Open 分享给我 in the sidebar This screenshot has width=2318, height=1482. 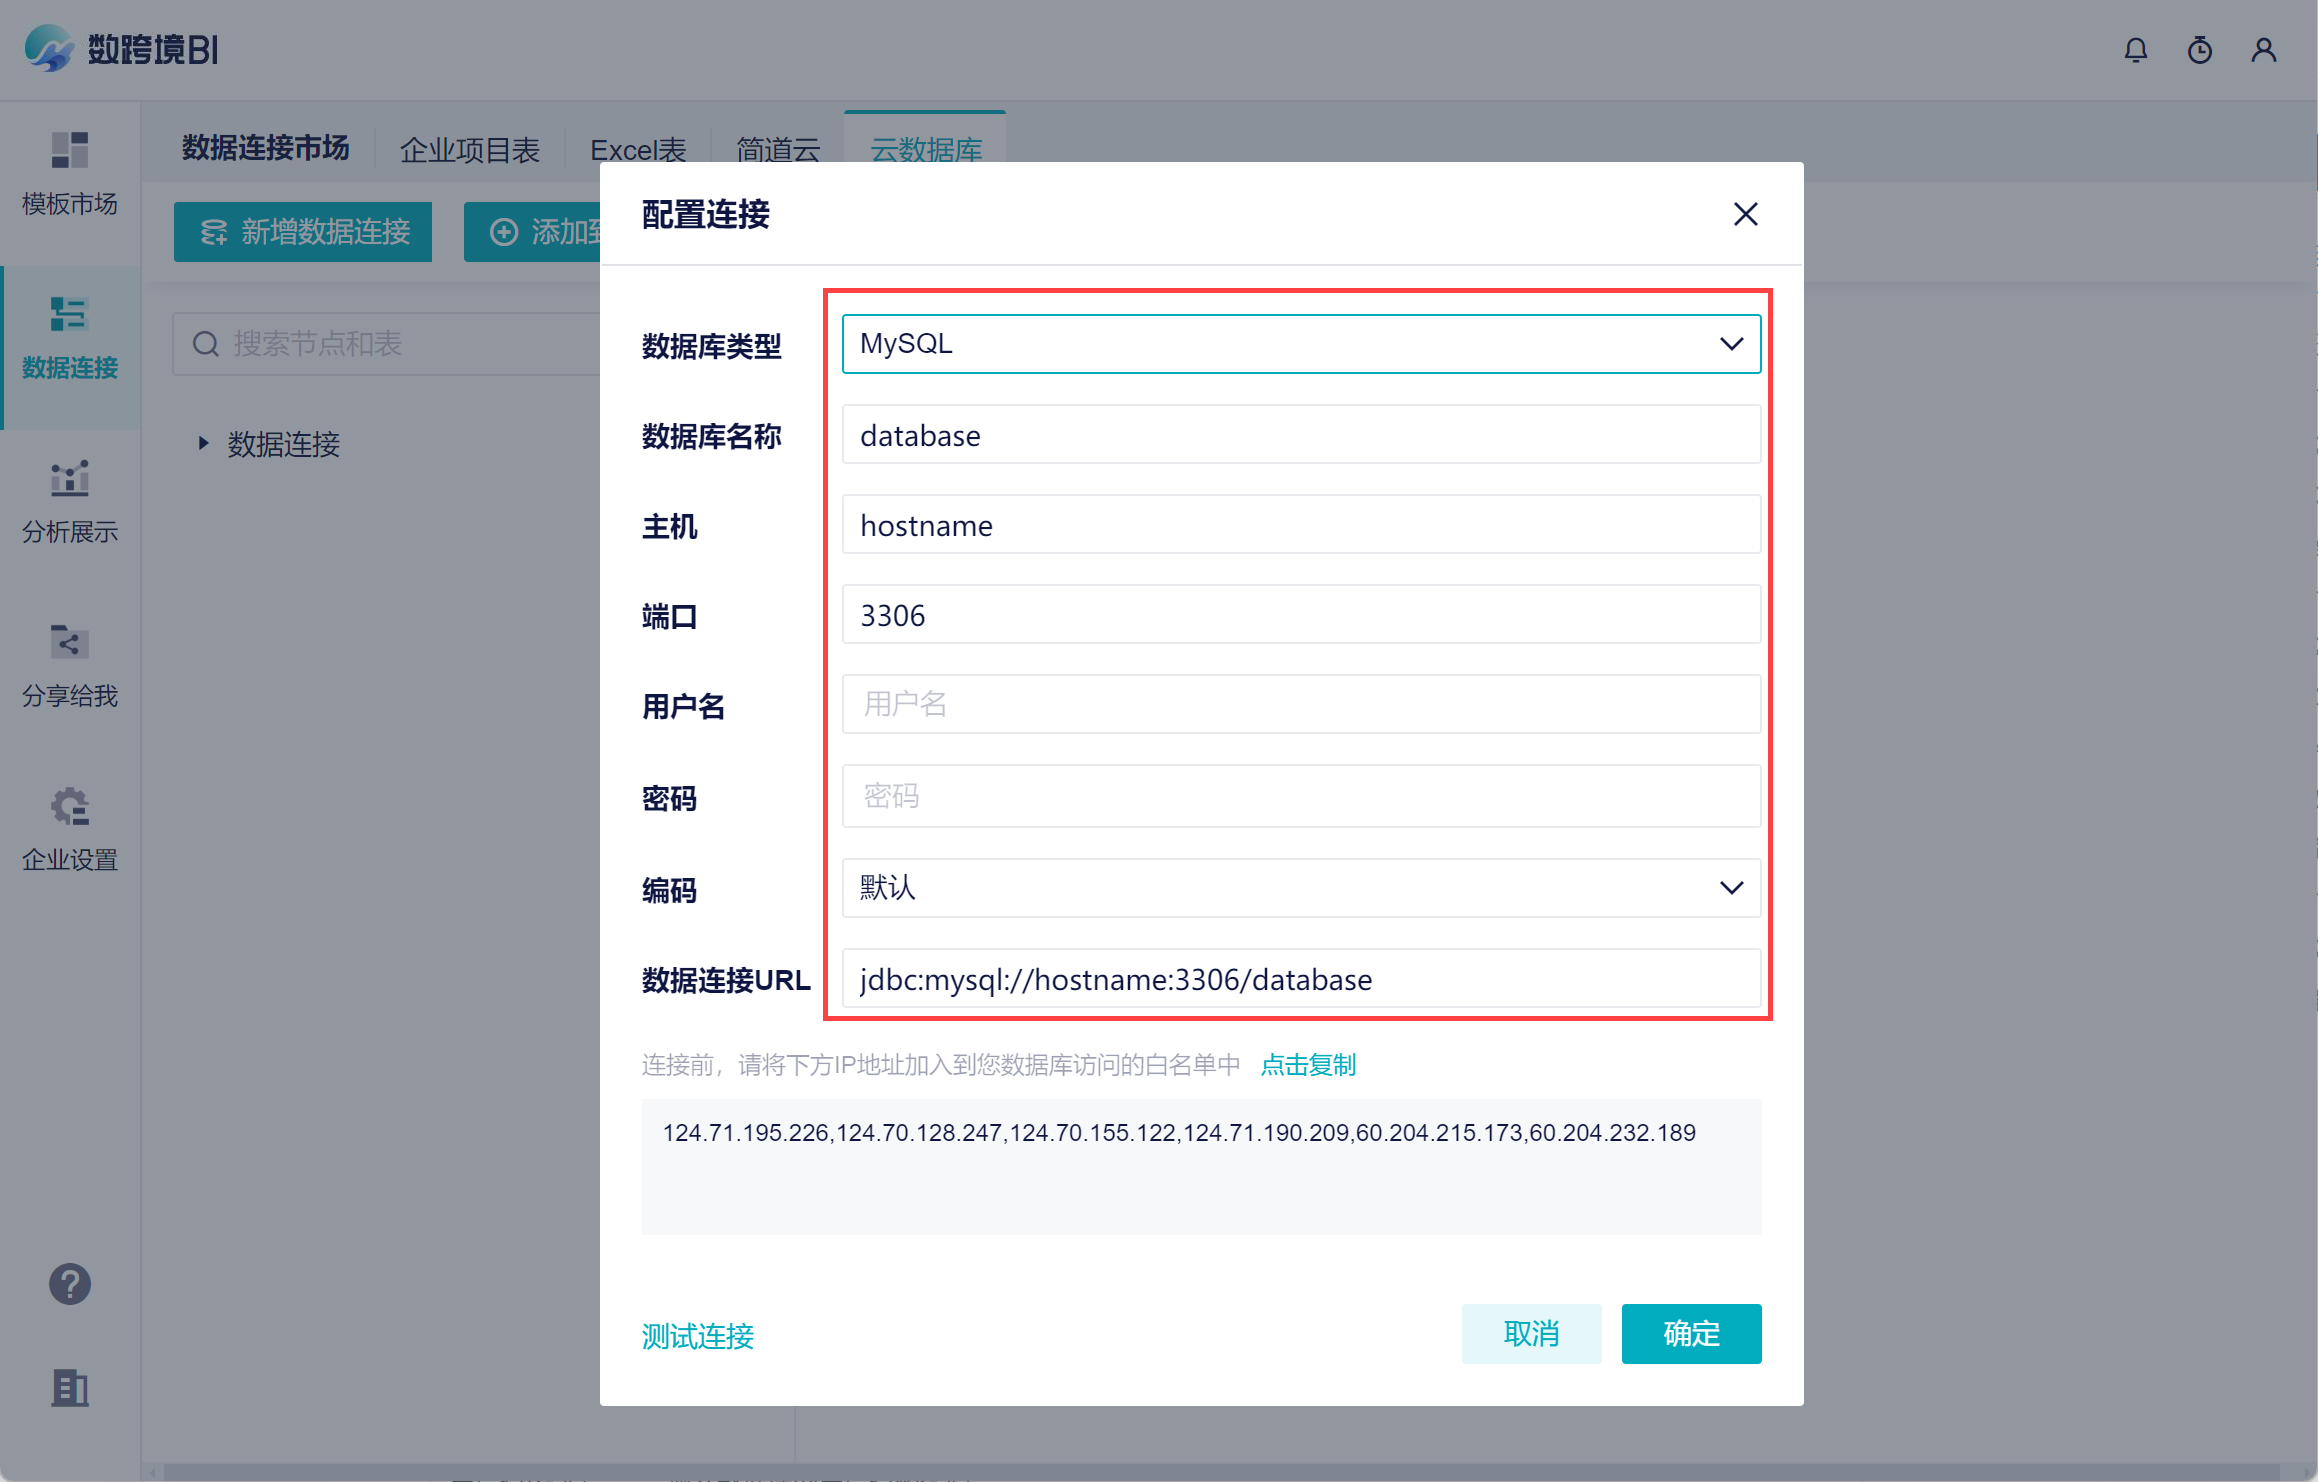tap(70, 666)
